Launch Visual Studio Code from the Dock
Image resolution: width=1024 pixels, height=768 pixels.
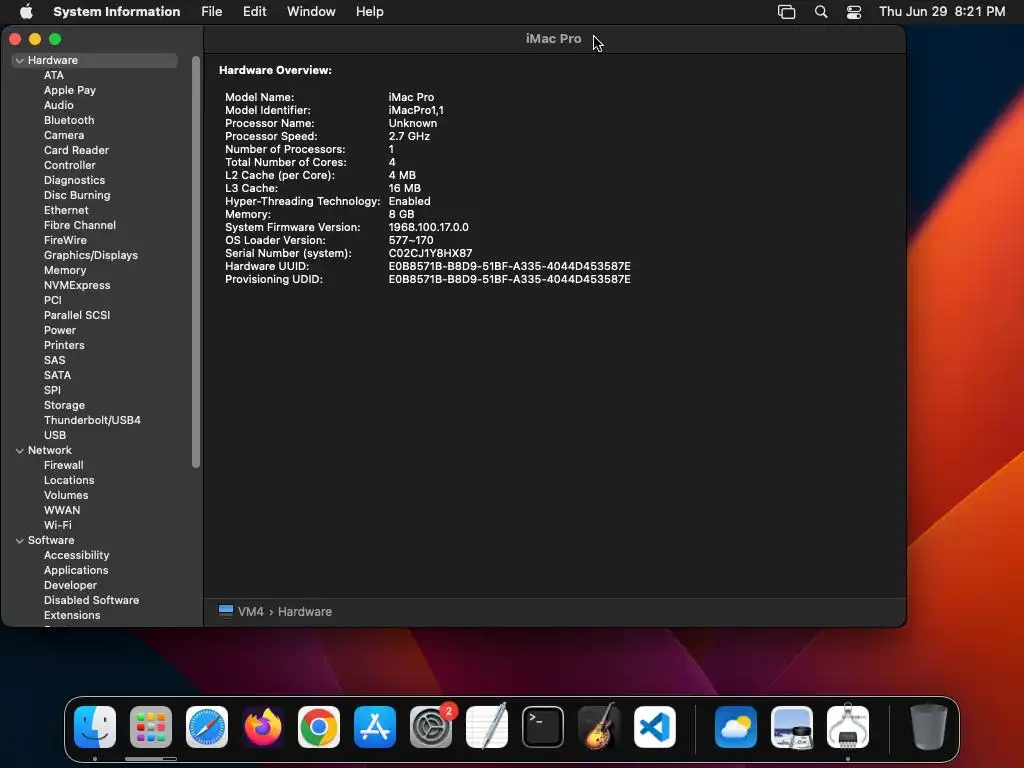(x=655, y=727)
